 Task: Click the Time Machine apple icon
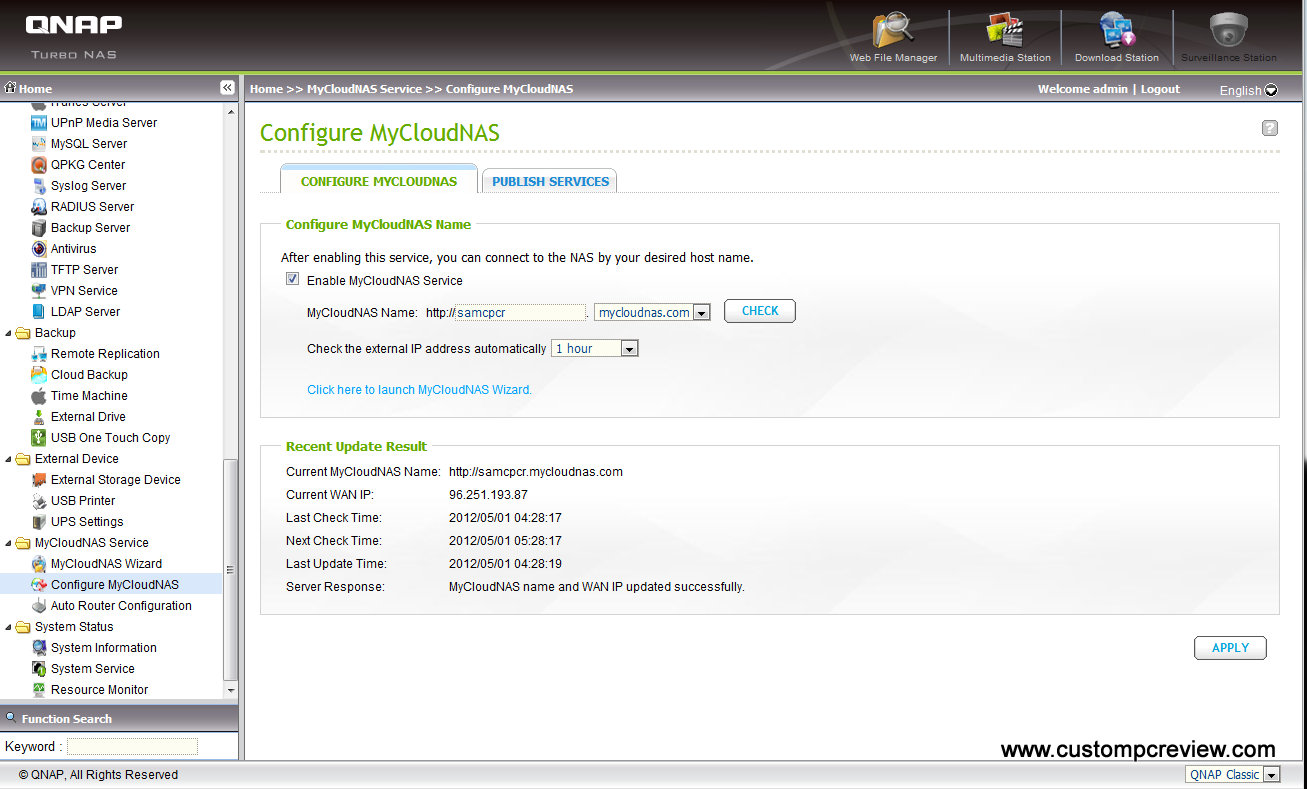39,396
